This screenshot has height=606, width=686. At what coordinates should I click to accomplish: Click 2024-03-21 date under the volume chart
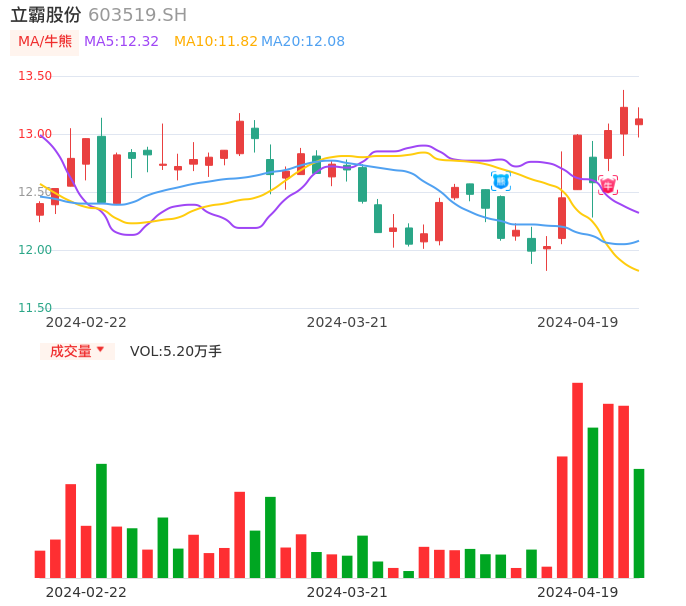pyautogui.click(x=347, y=592)
